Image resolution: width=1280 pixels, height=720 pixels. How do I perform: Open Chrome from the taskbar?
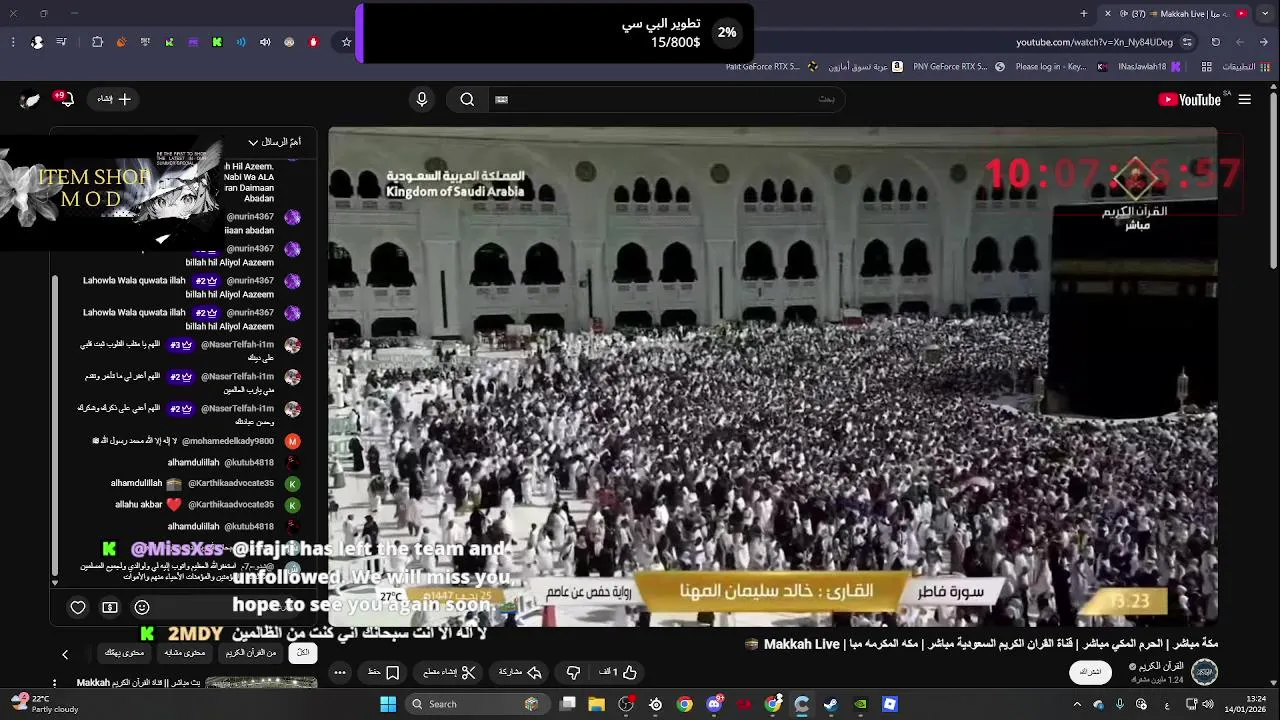click(684, 704)
